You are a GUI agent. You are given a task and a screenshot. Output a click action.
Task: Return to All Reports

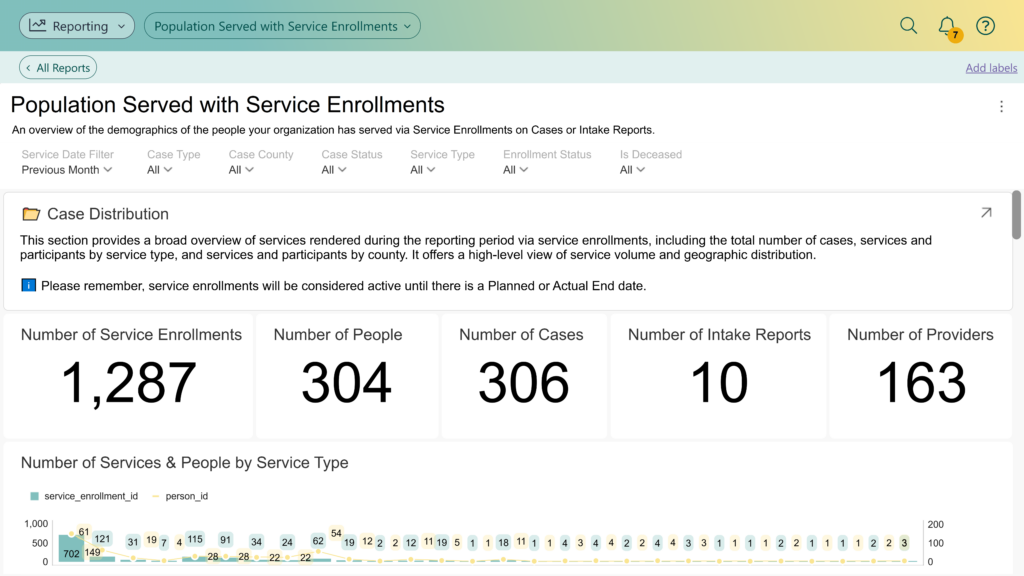coord(57,67)
